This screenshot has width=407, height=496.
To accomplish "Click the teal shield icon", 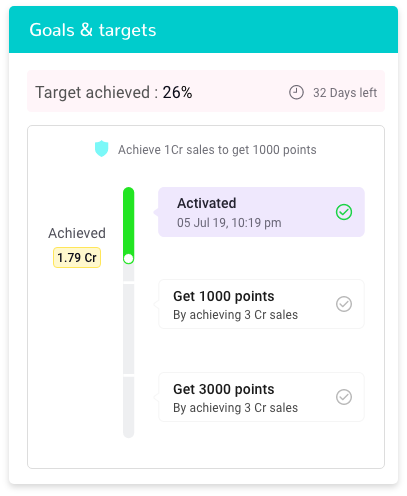I will click(101, 149).
